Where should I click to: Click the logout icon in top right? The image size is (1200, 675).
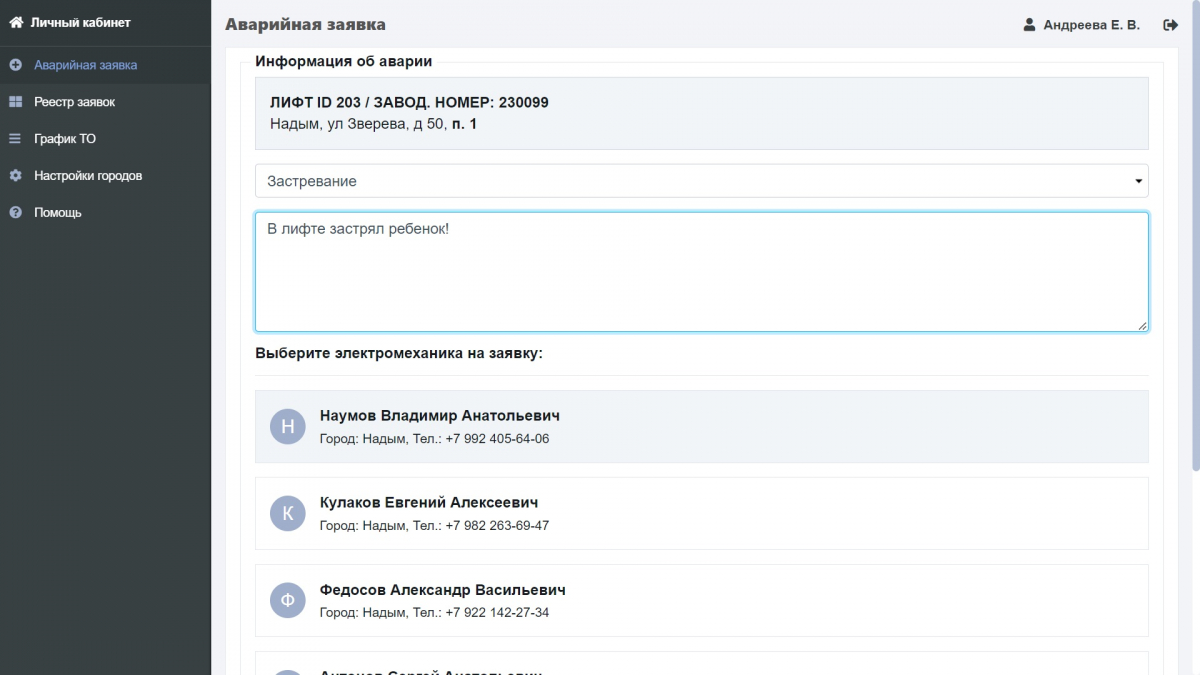(x=1170, y=25)
